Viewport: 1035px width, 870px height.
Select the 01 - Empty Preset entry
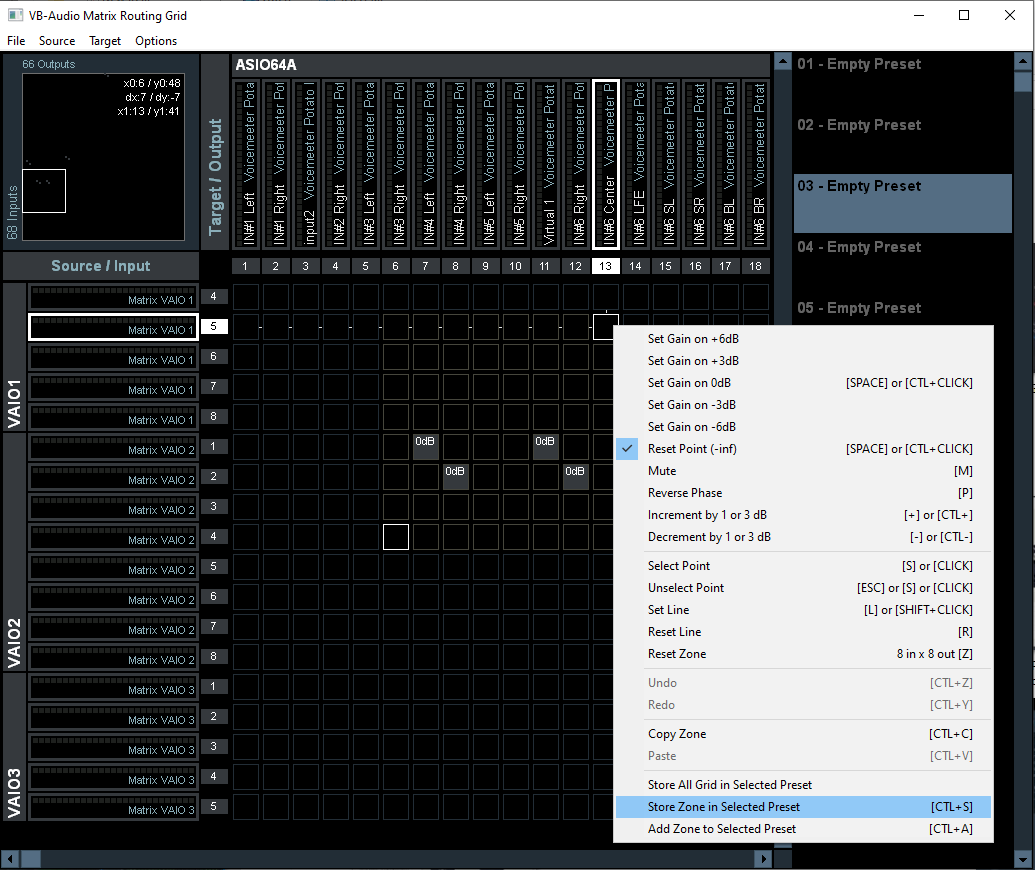point(859,64)
